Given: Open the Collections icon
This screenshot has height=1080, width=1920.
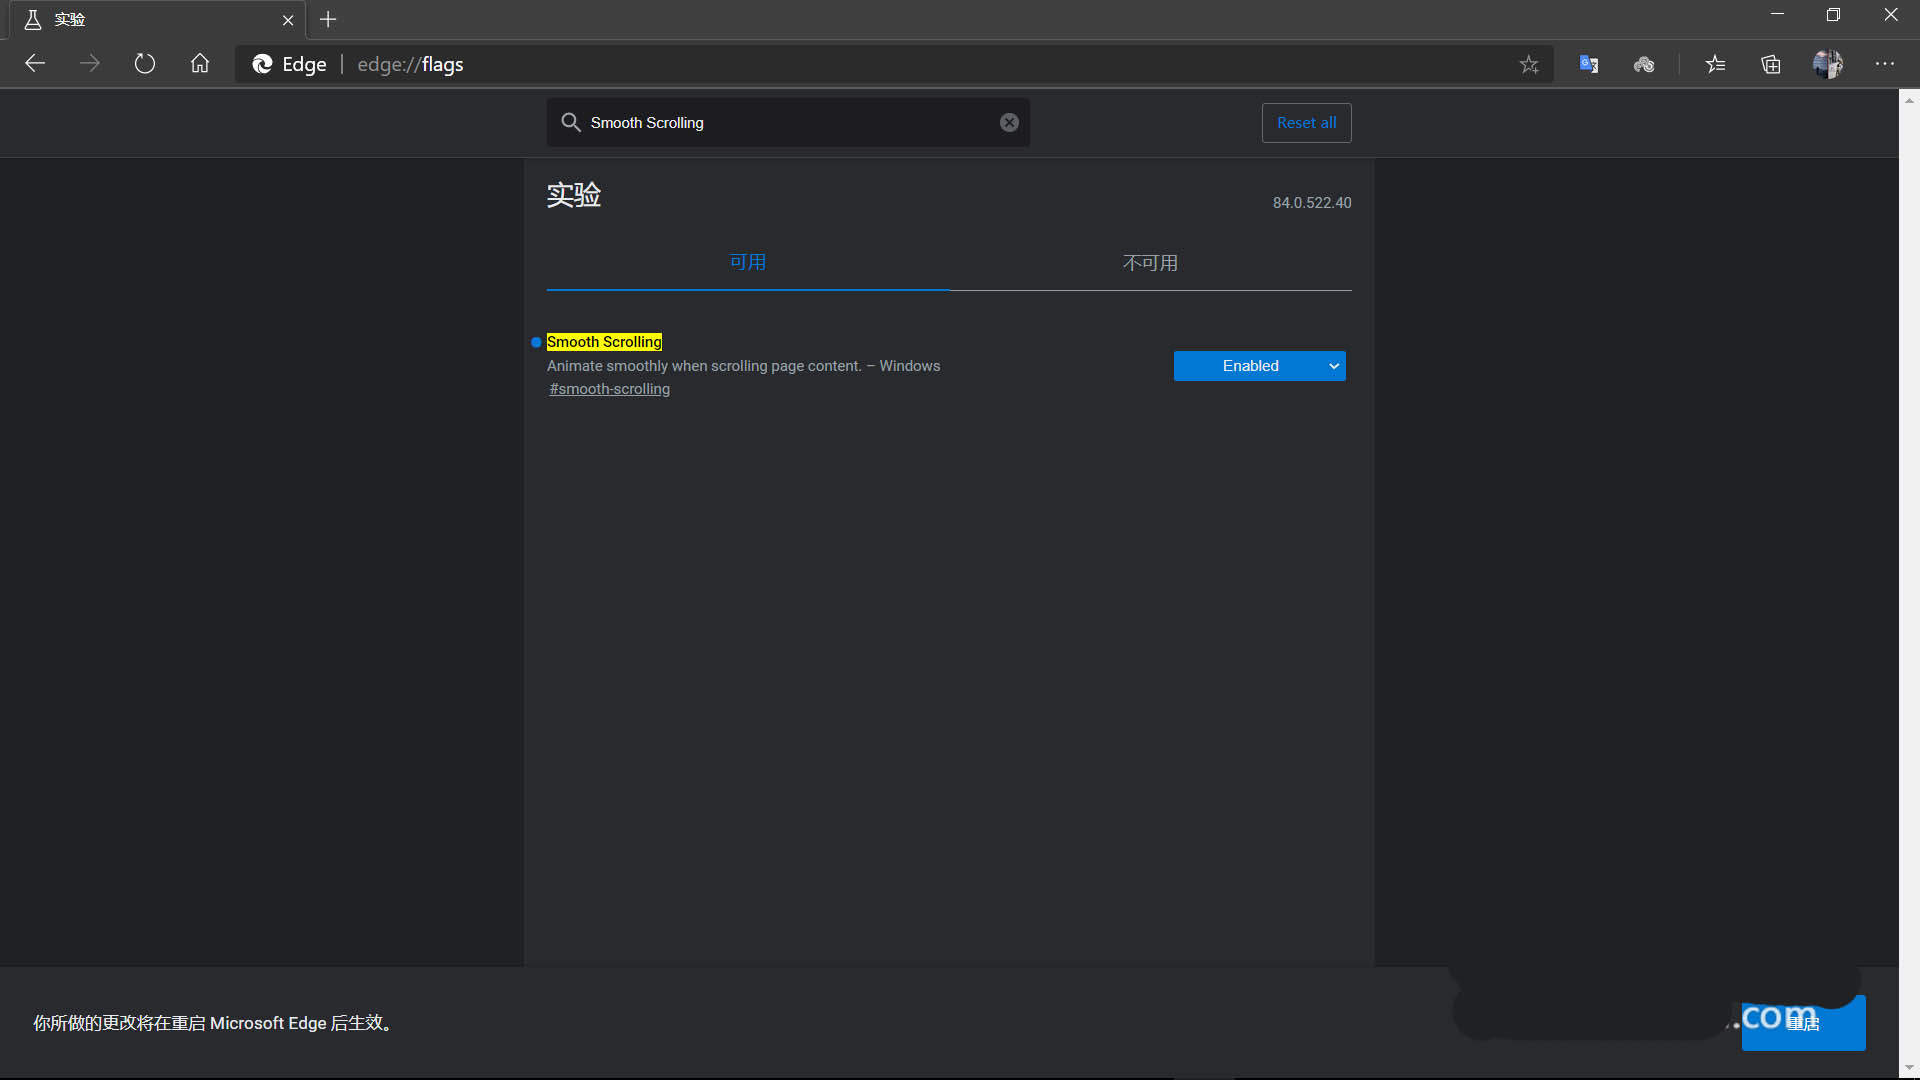Looking at the screenshot, I should (1771, 65).
